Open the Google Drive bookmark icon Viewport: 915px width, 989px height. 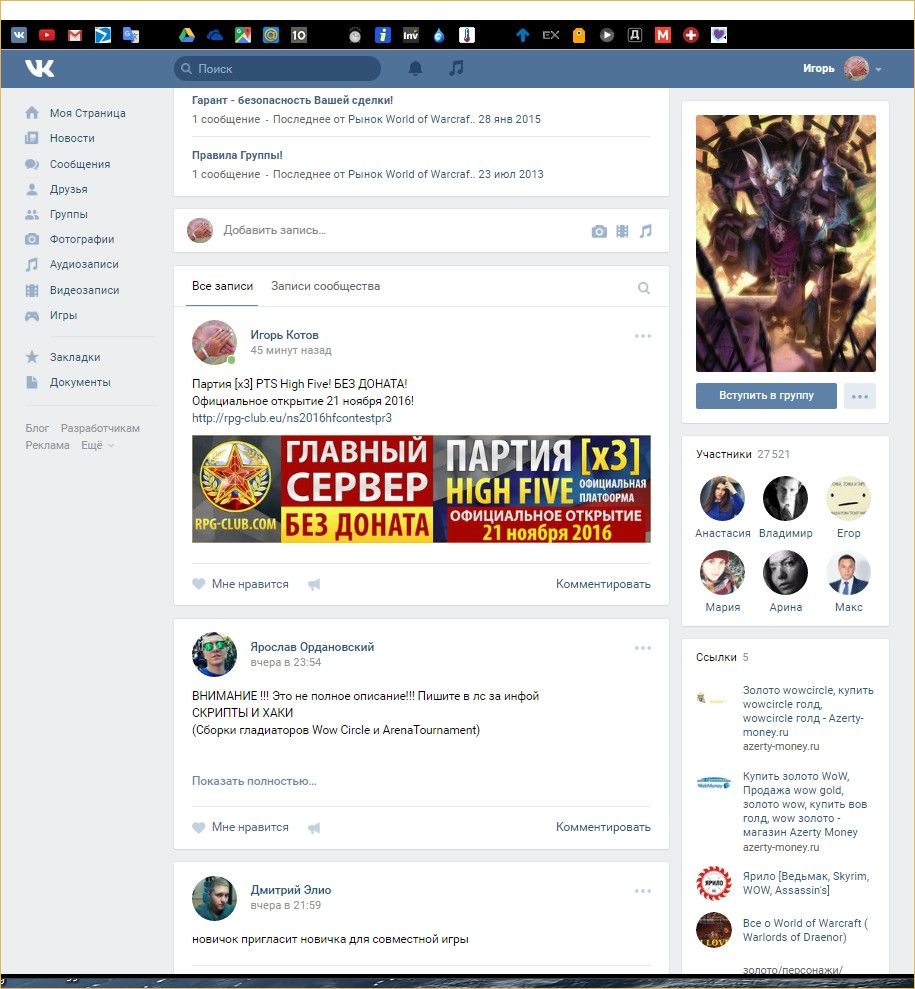tap(187, 35)
